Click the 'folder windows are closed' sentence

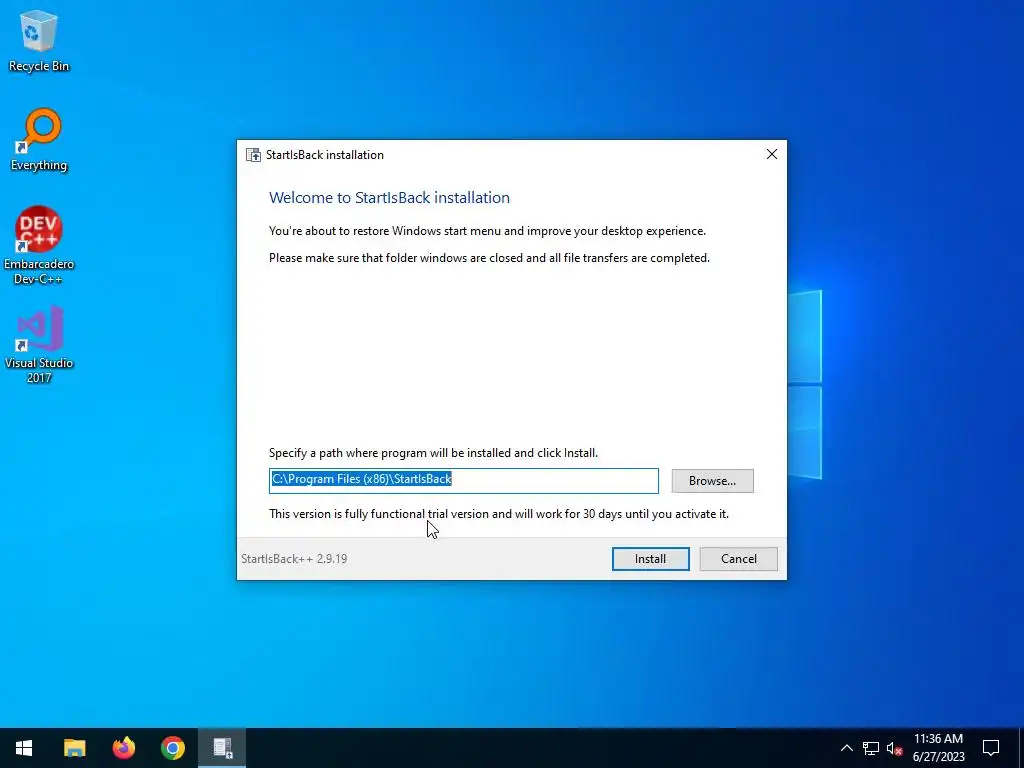point(489,258)
